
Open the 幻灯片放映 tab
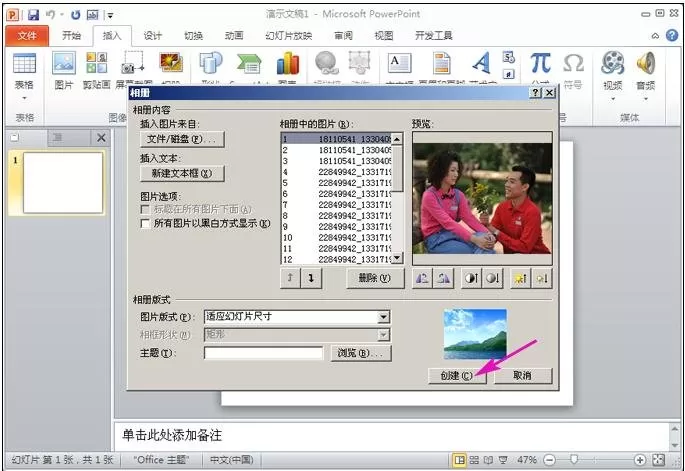coord(289,35)
